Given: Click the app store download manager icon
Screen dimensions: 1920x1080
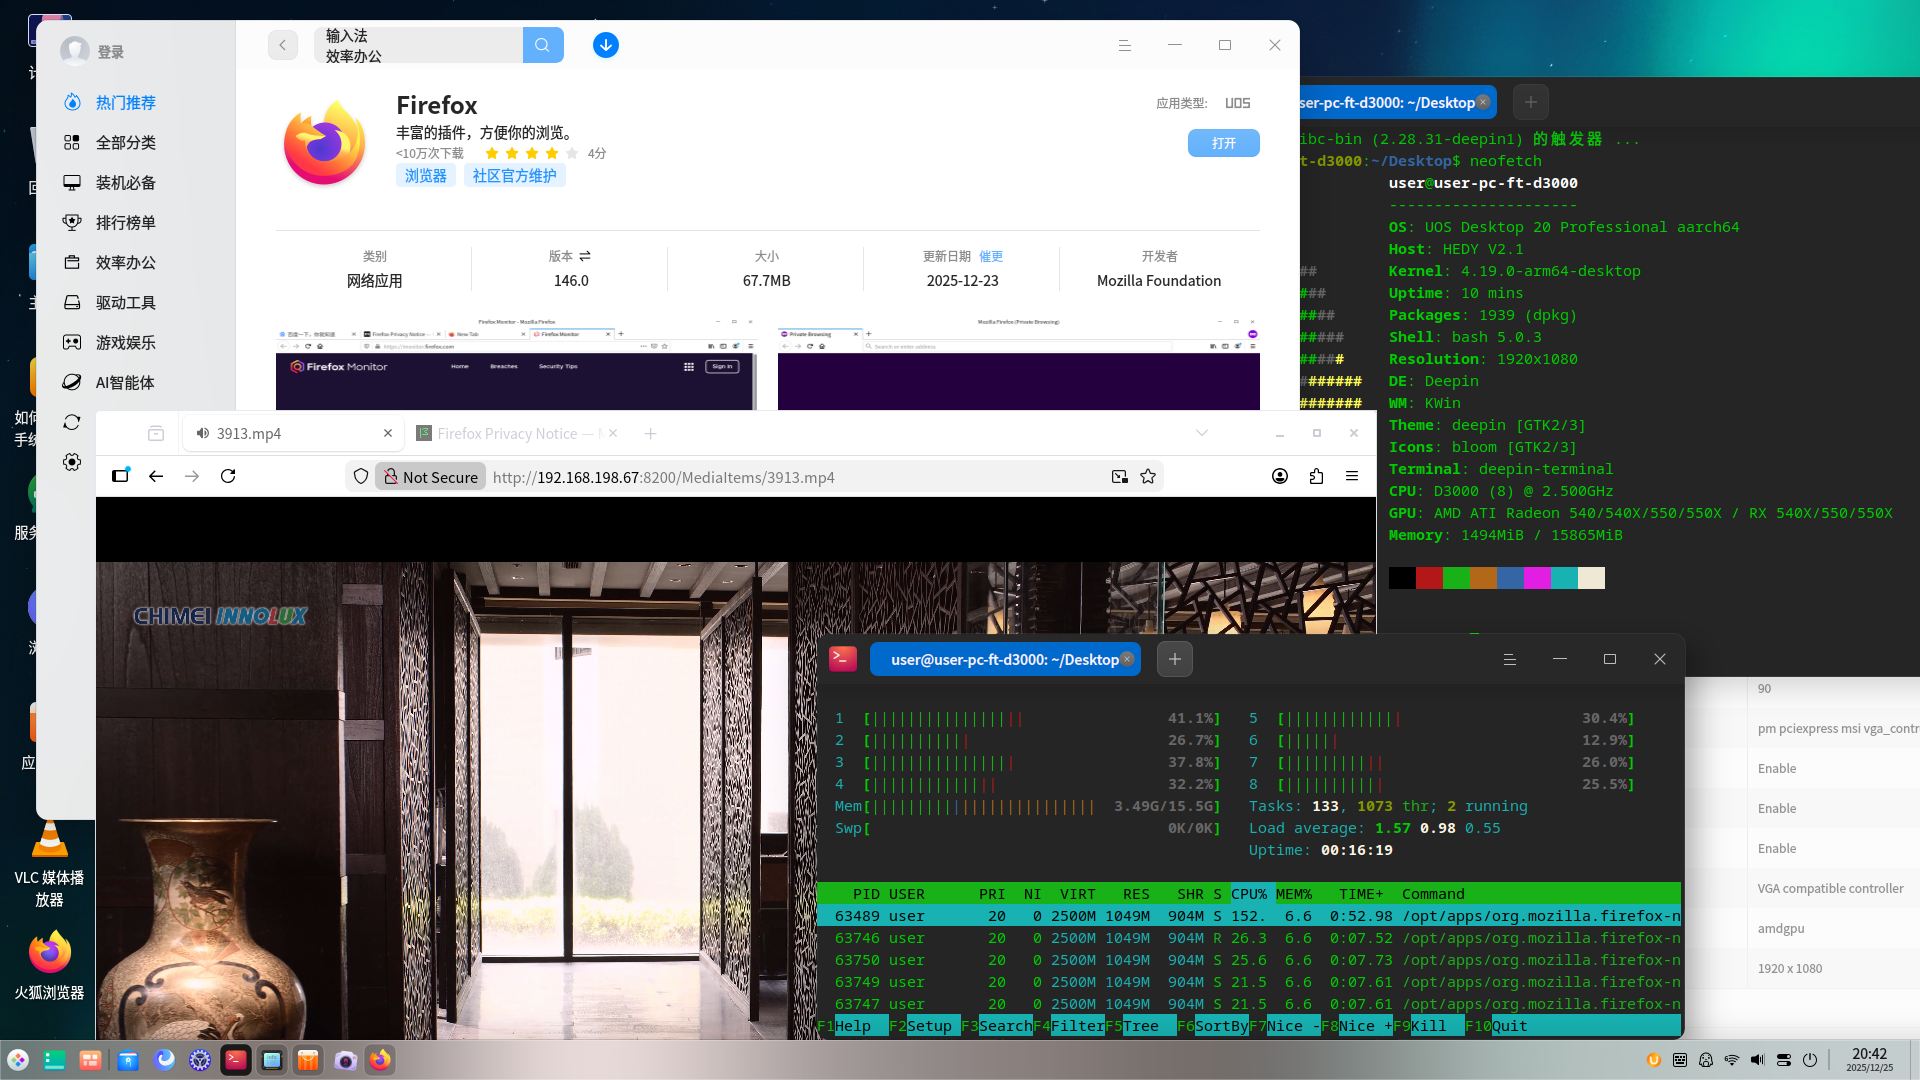Looking at the screenshot, I should click(x=605, y=45).
